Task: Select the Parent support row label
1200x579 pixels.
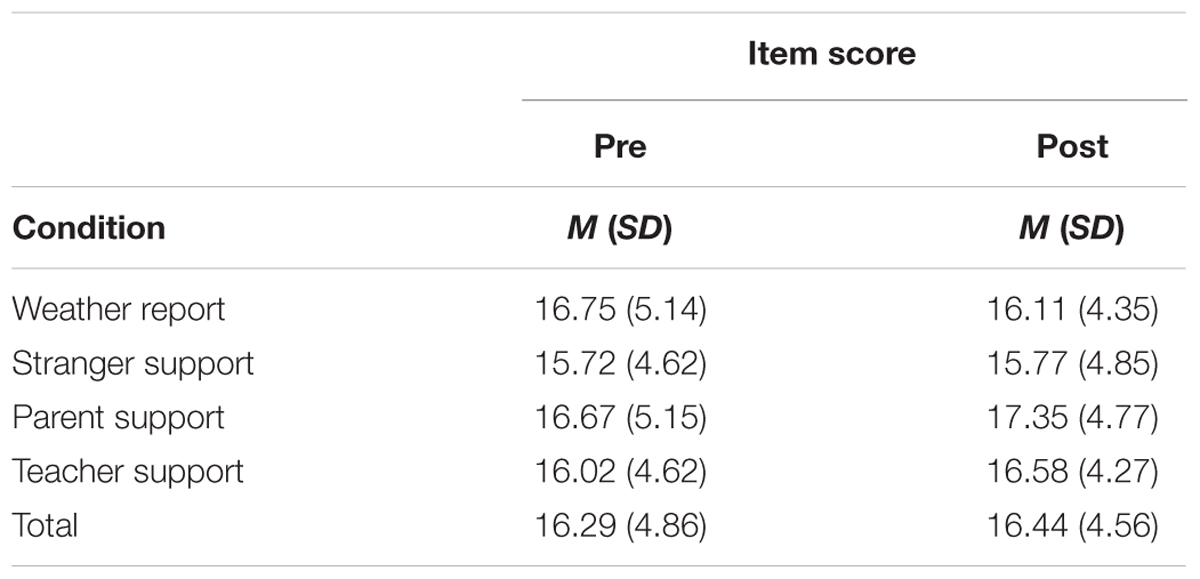Action: click(118, 417)
